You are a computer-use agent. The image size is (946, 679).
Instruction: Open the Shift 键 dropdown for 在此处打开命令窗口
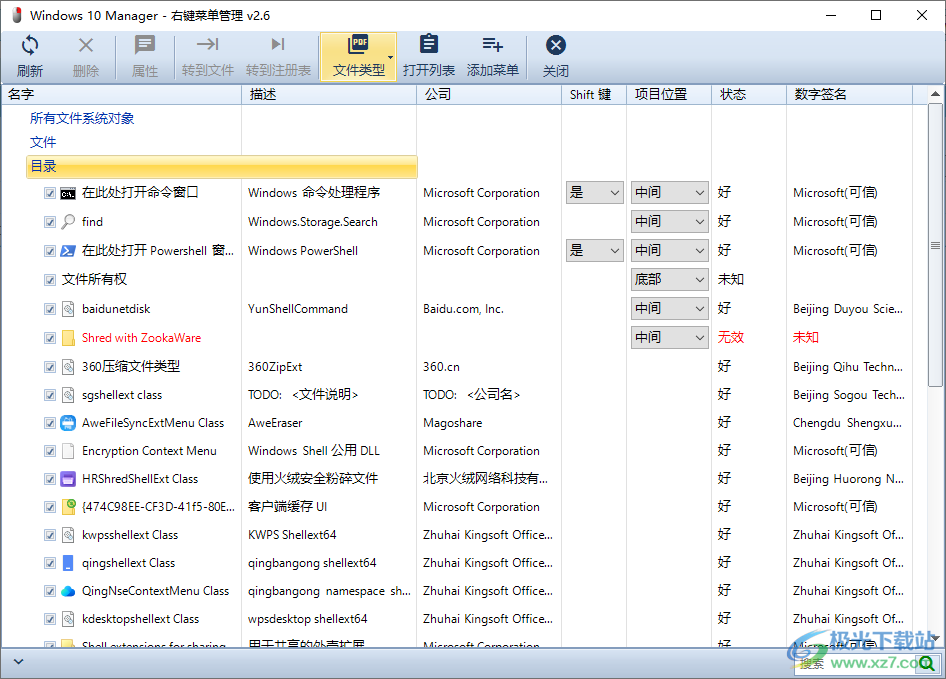pos(595,193)
